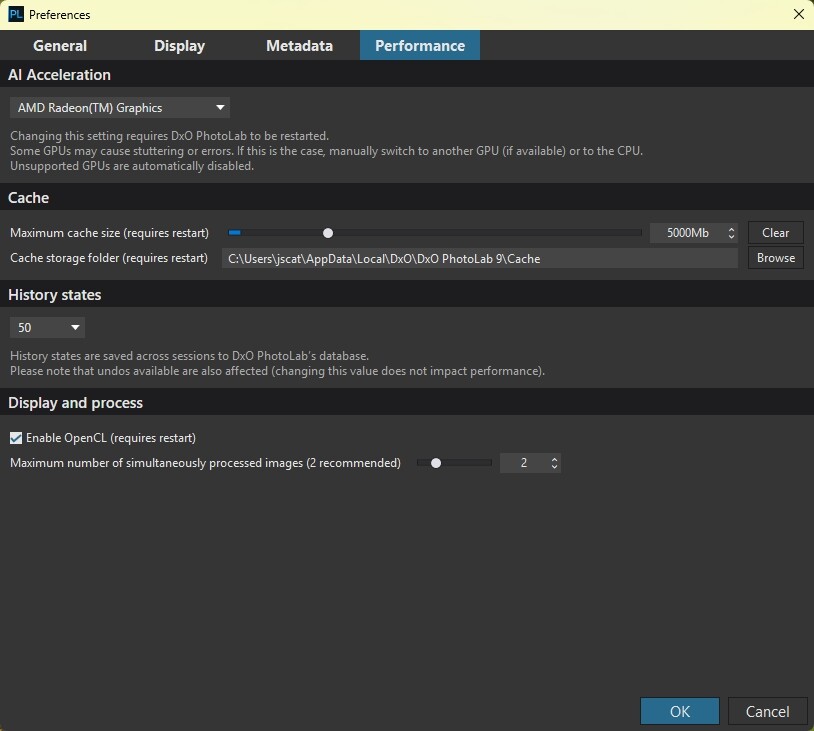Dismiss the dialog with Cancel
The height and width of the screenshot is (731, 814).
pyautogui.click(x=767, y=711)
